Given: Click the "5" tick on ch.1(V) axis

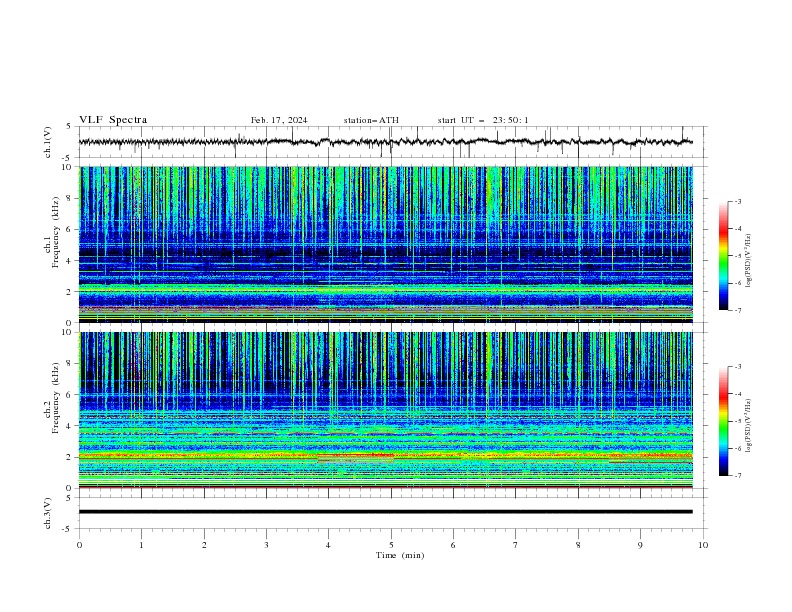Looking at the screenshot, I should 70,127.
